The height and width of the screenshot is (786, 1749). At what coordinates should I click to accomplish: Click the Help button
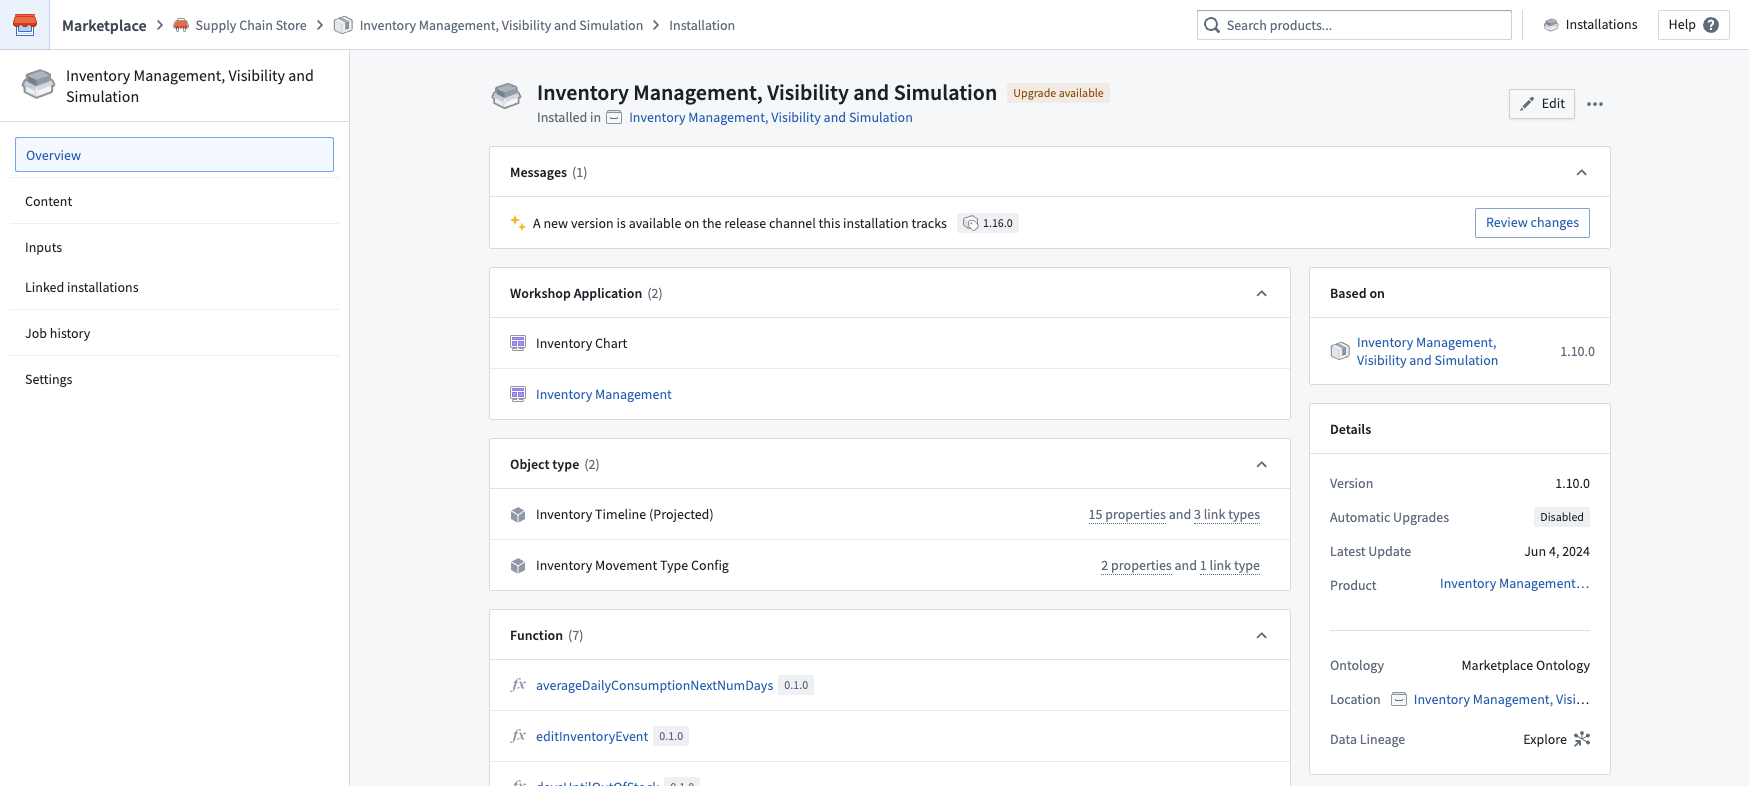[x=1692, y=25]
